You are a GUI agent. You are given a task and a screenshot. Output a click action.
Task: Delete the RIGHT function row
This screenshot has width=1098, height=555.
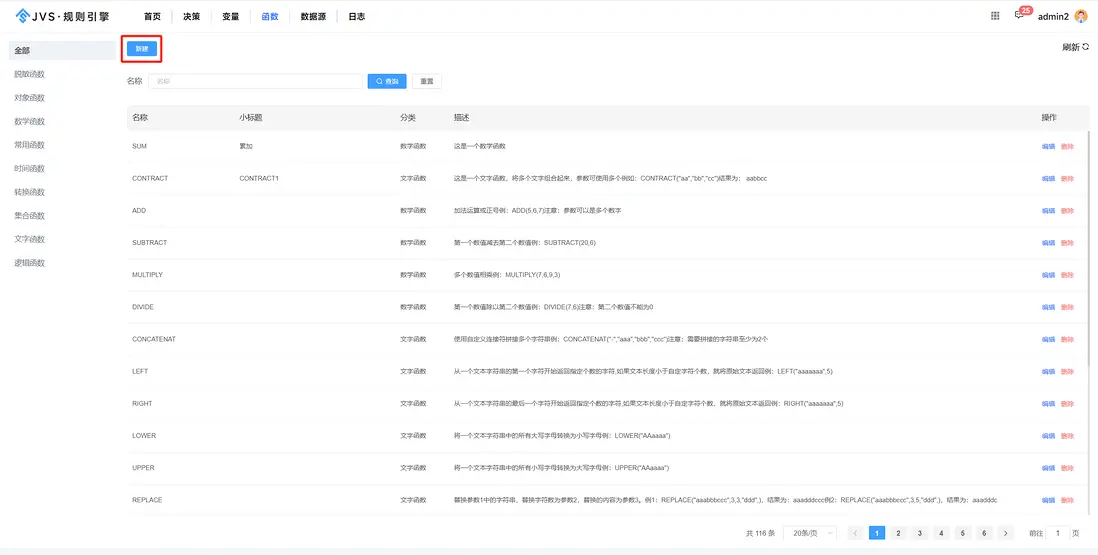(1067, 404)
